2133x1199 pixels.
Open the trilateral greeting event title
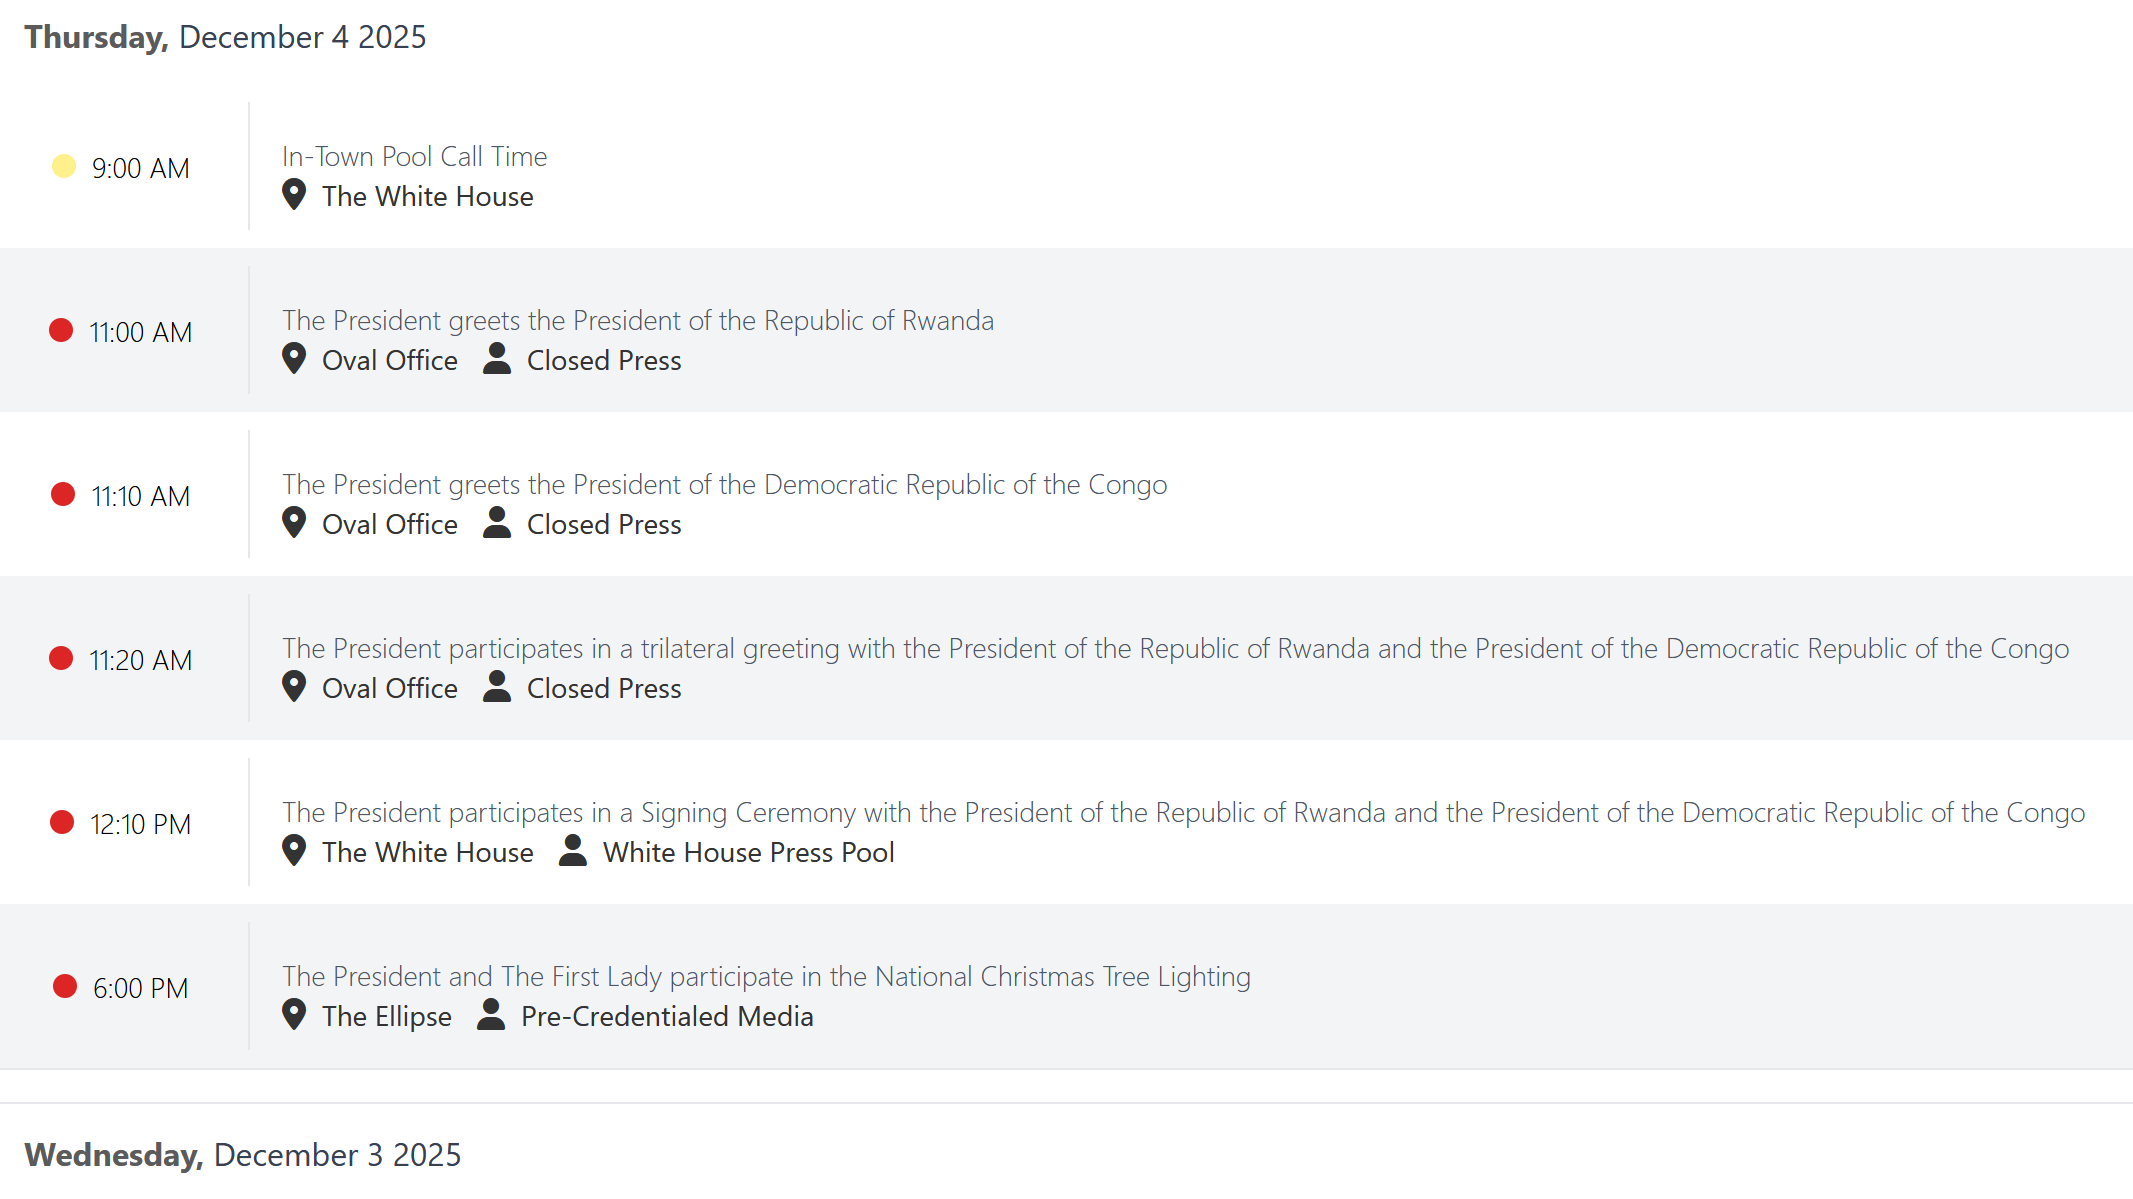pos(1174,648)
